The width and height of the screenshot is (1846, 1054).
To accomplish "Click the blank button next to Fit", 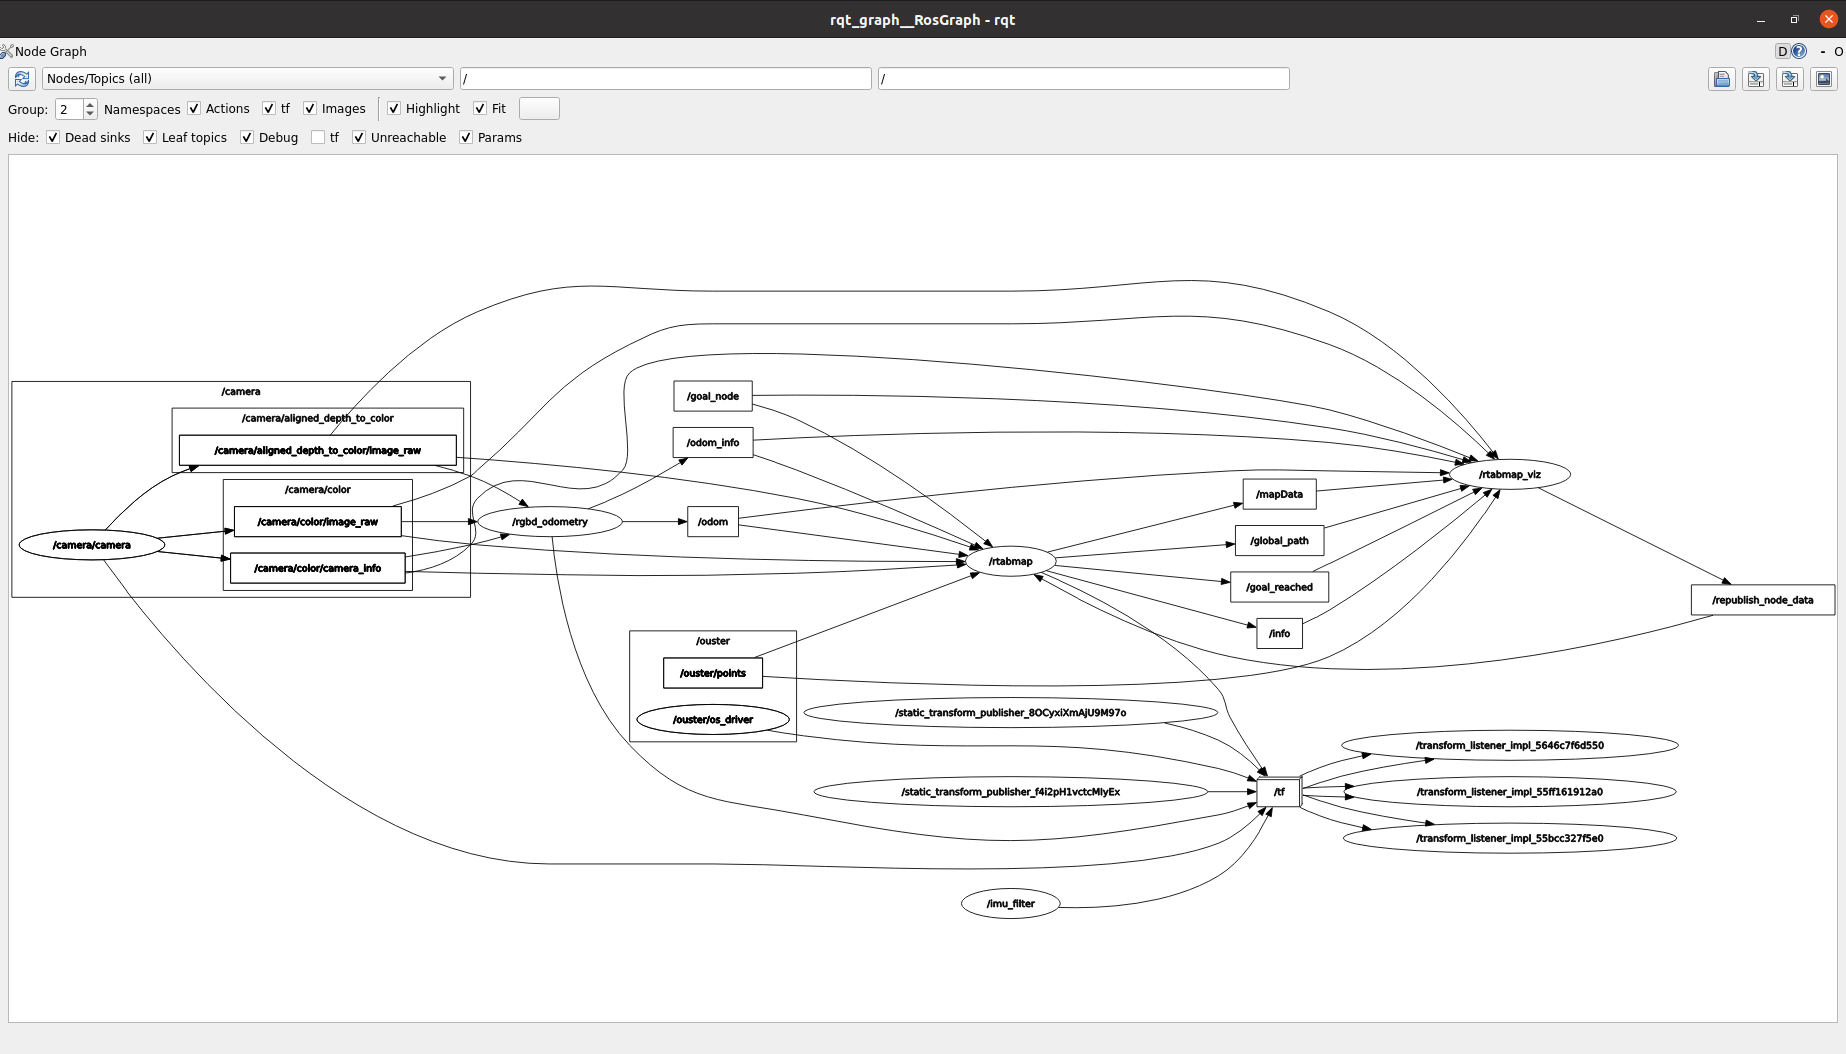I will coord(539,109).
